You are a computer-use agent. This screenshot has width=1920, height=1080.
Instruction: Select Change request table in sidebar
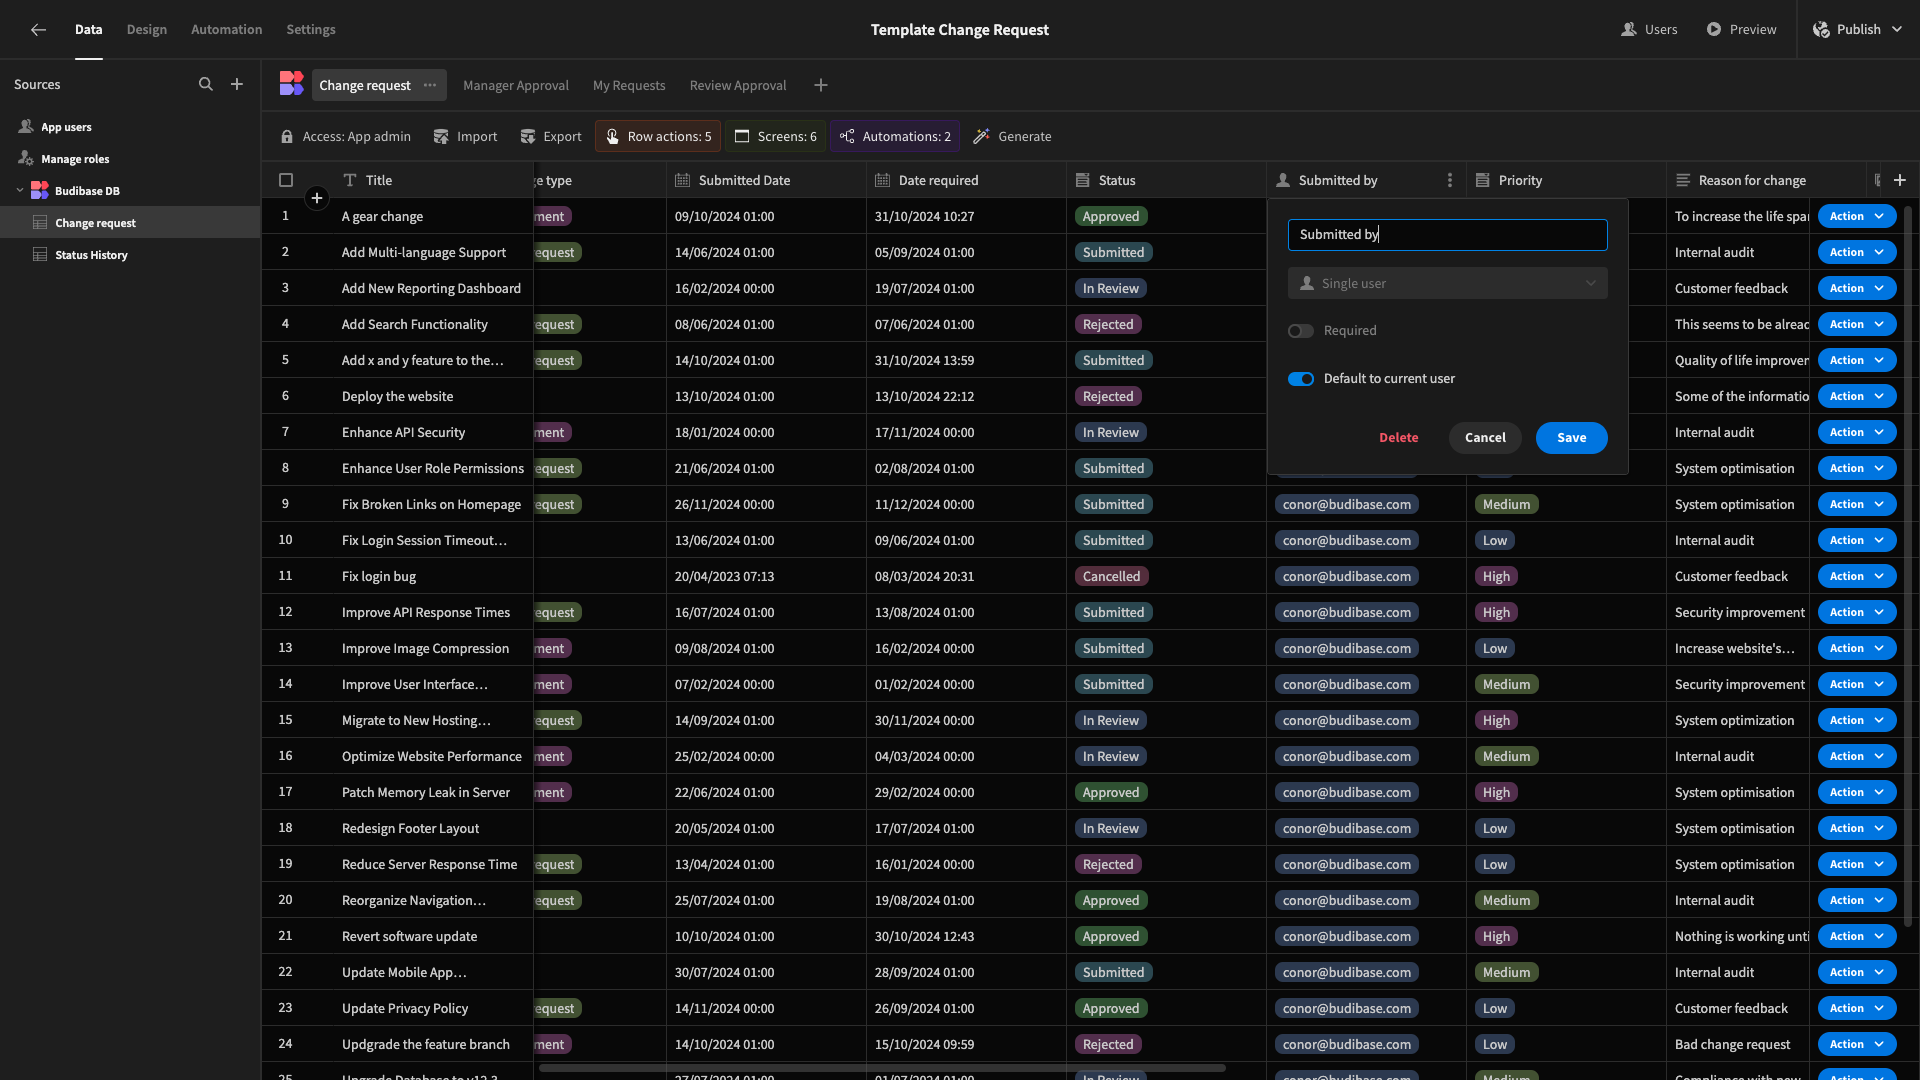(130, 223)
